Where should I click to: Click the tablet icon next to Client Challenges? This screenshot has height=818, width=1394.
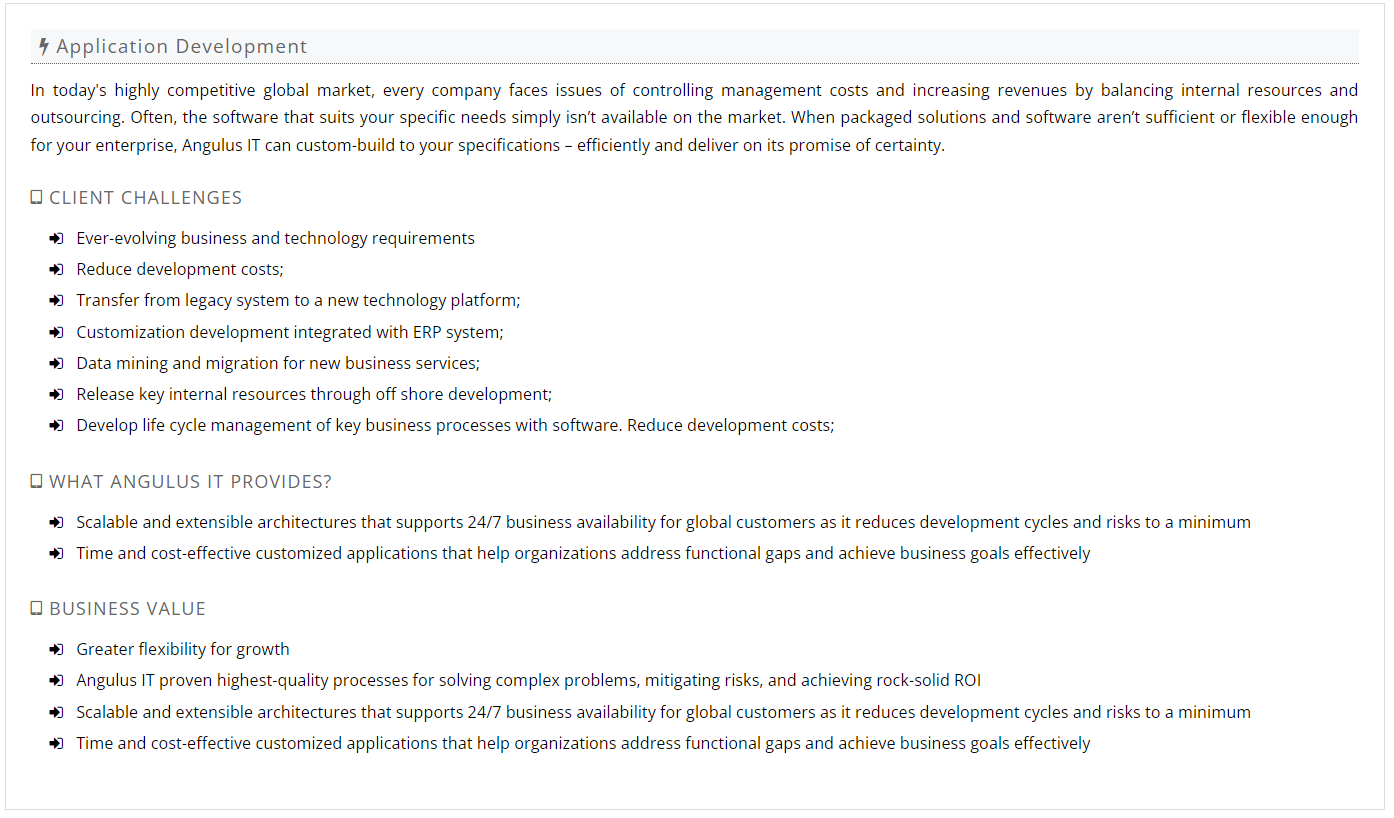(37, 198)
